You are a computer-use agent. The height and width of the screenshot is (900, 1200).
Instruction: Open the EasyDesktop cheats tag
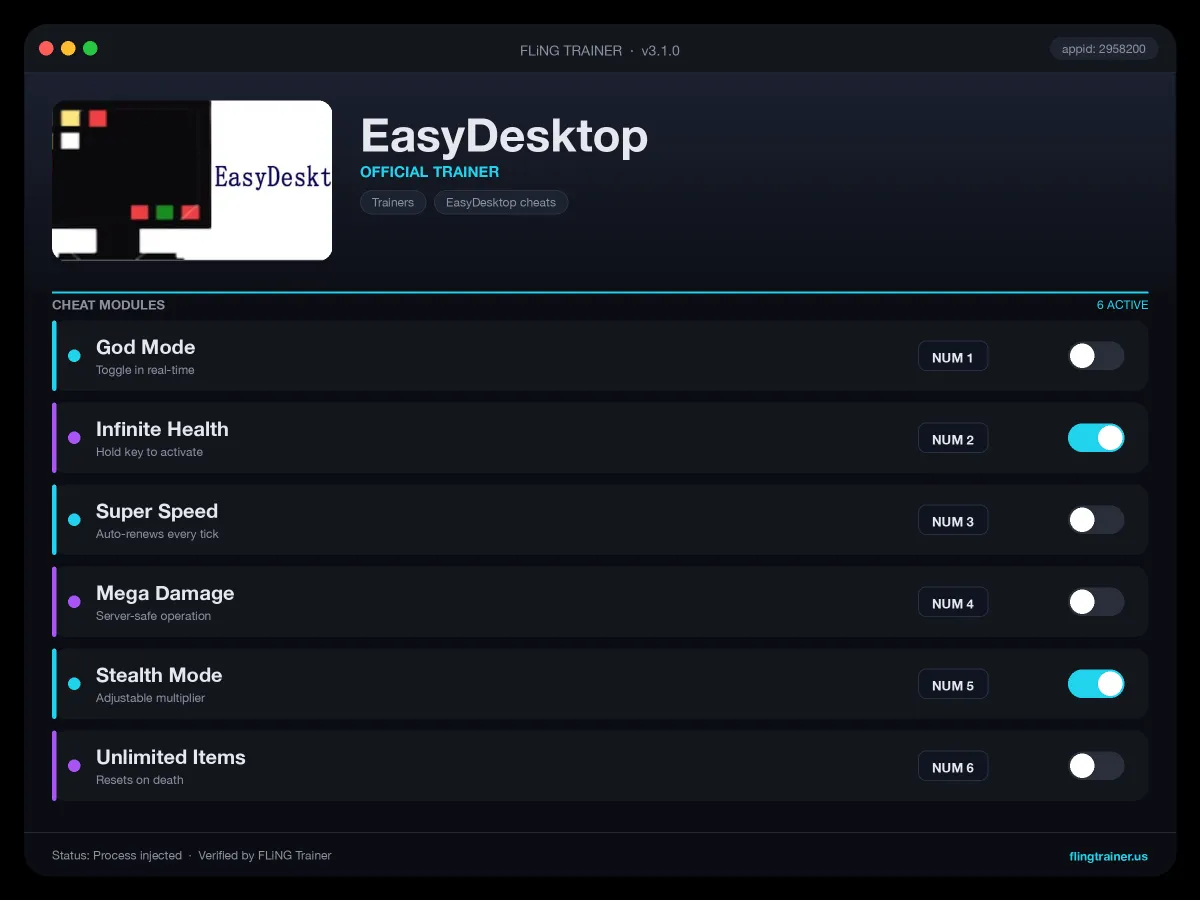pyautogui.click(x=501, y=202)
